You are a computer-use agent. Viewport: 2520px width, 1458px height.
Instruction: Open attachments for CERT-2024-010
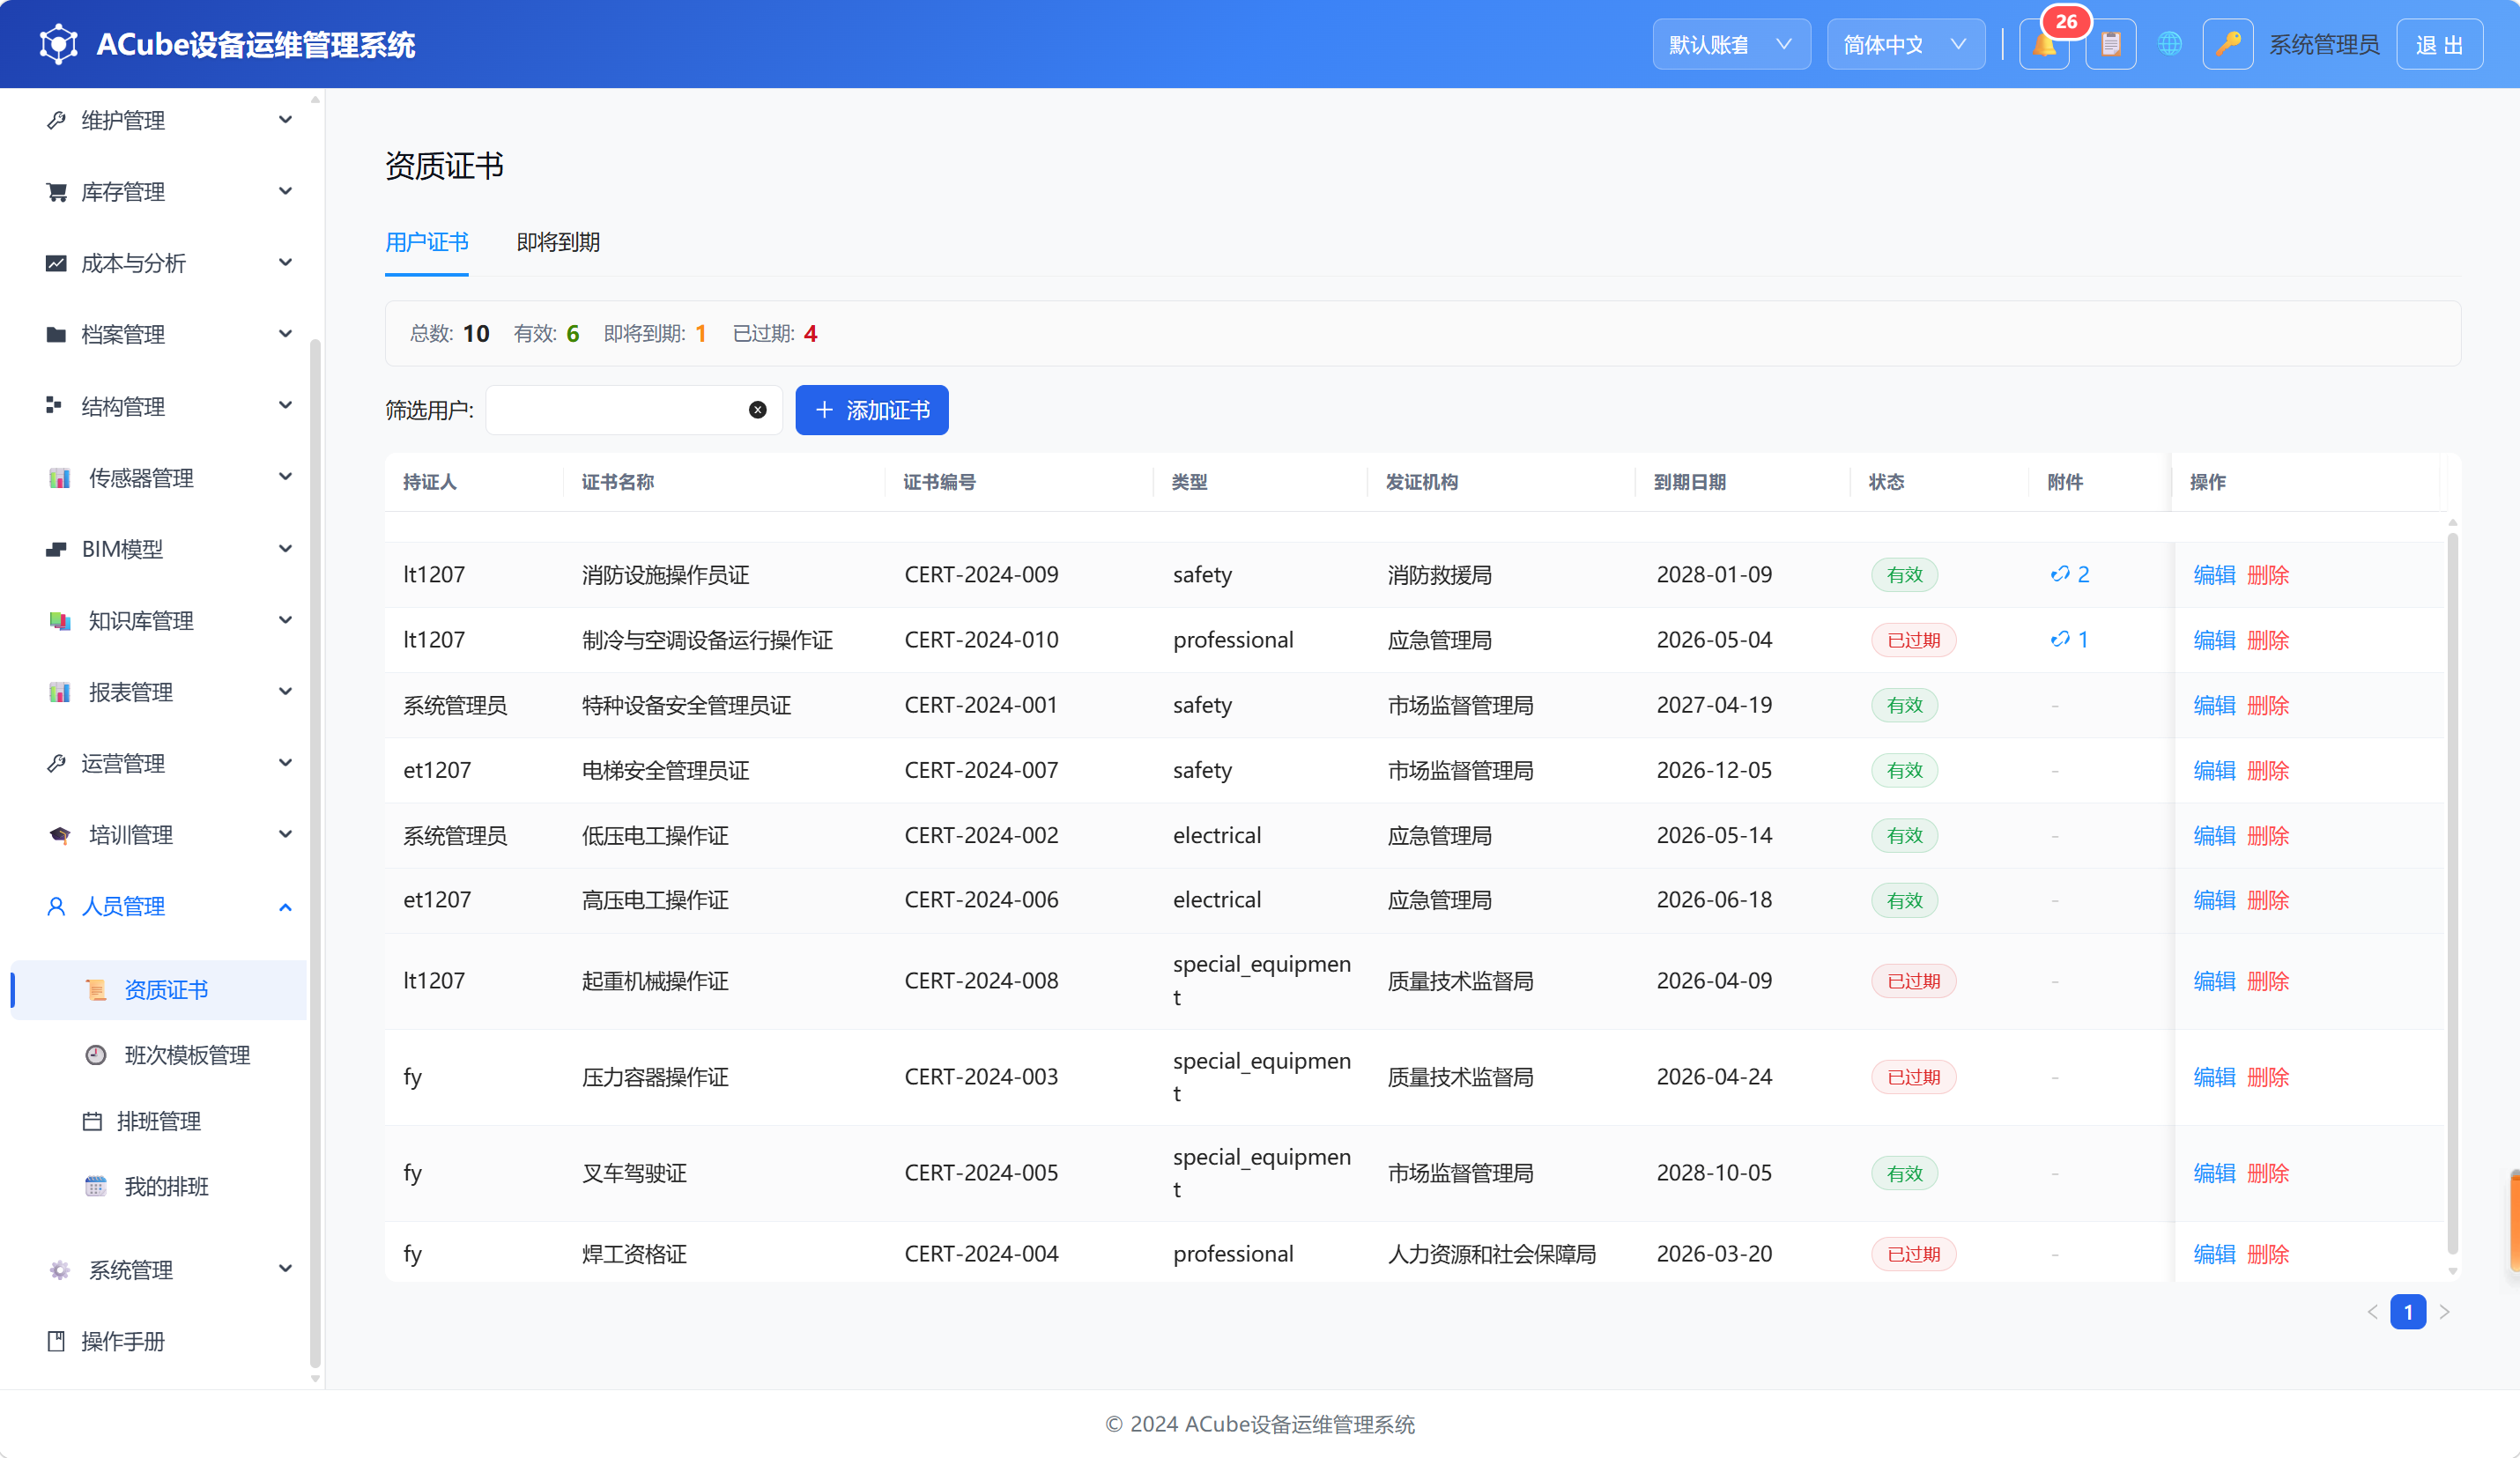(x=2069, y=640)
